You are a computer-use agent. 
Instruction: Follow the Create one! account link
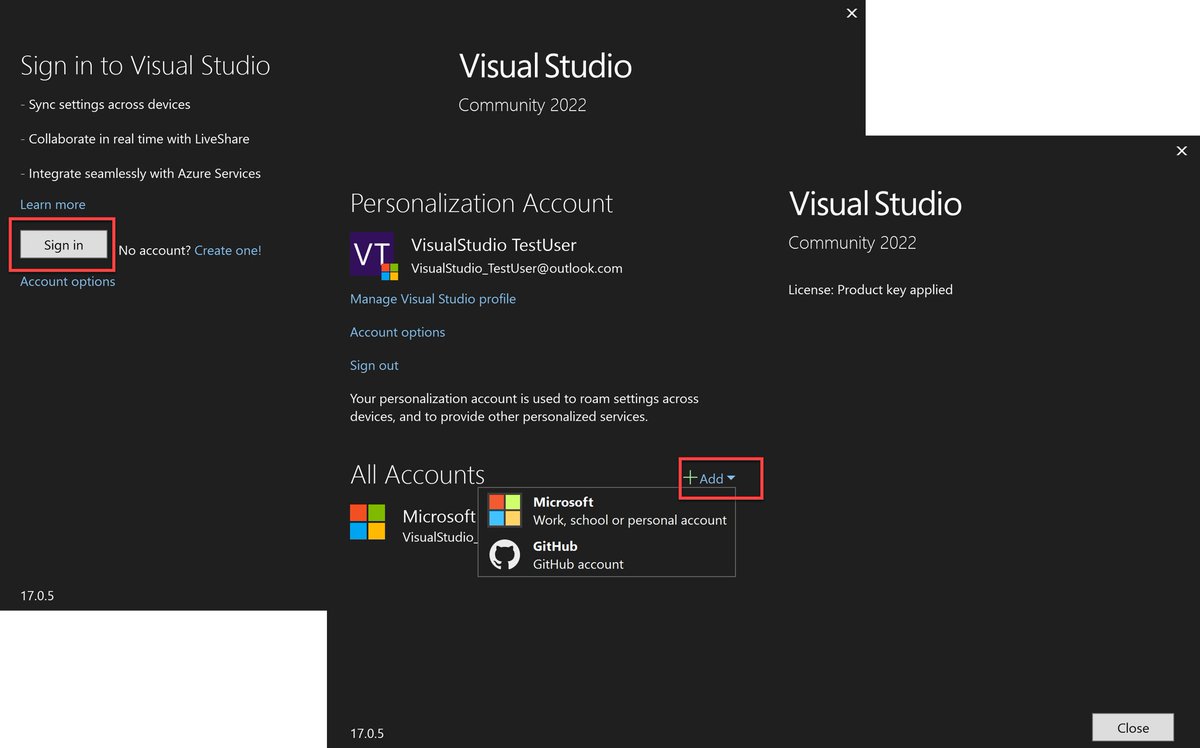[228, 250]
